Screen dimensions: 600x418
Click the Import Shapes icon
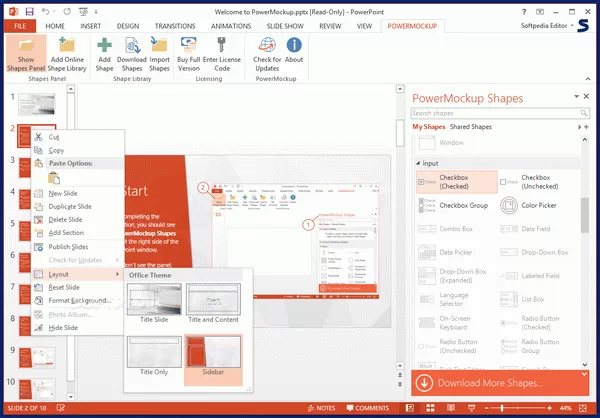[x=159, y=45]
